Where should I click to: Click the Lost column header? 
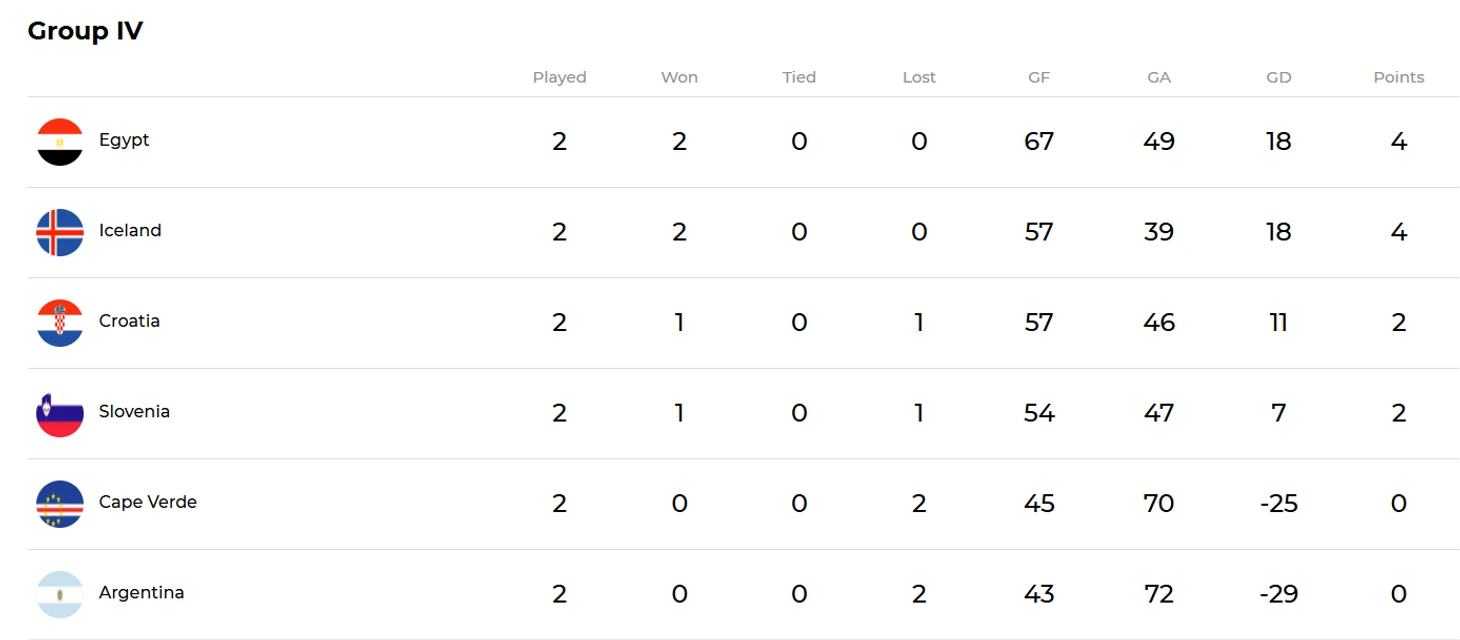coord(919,77)
